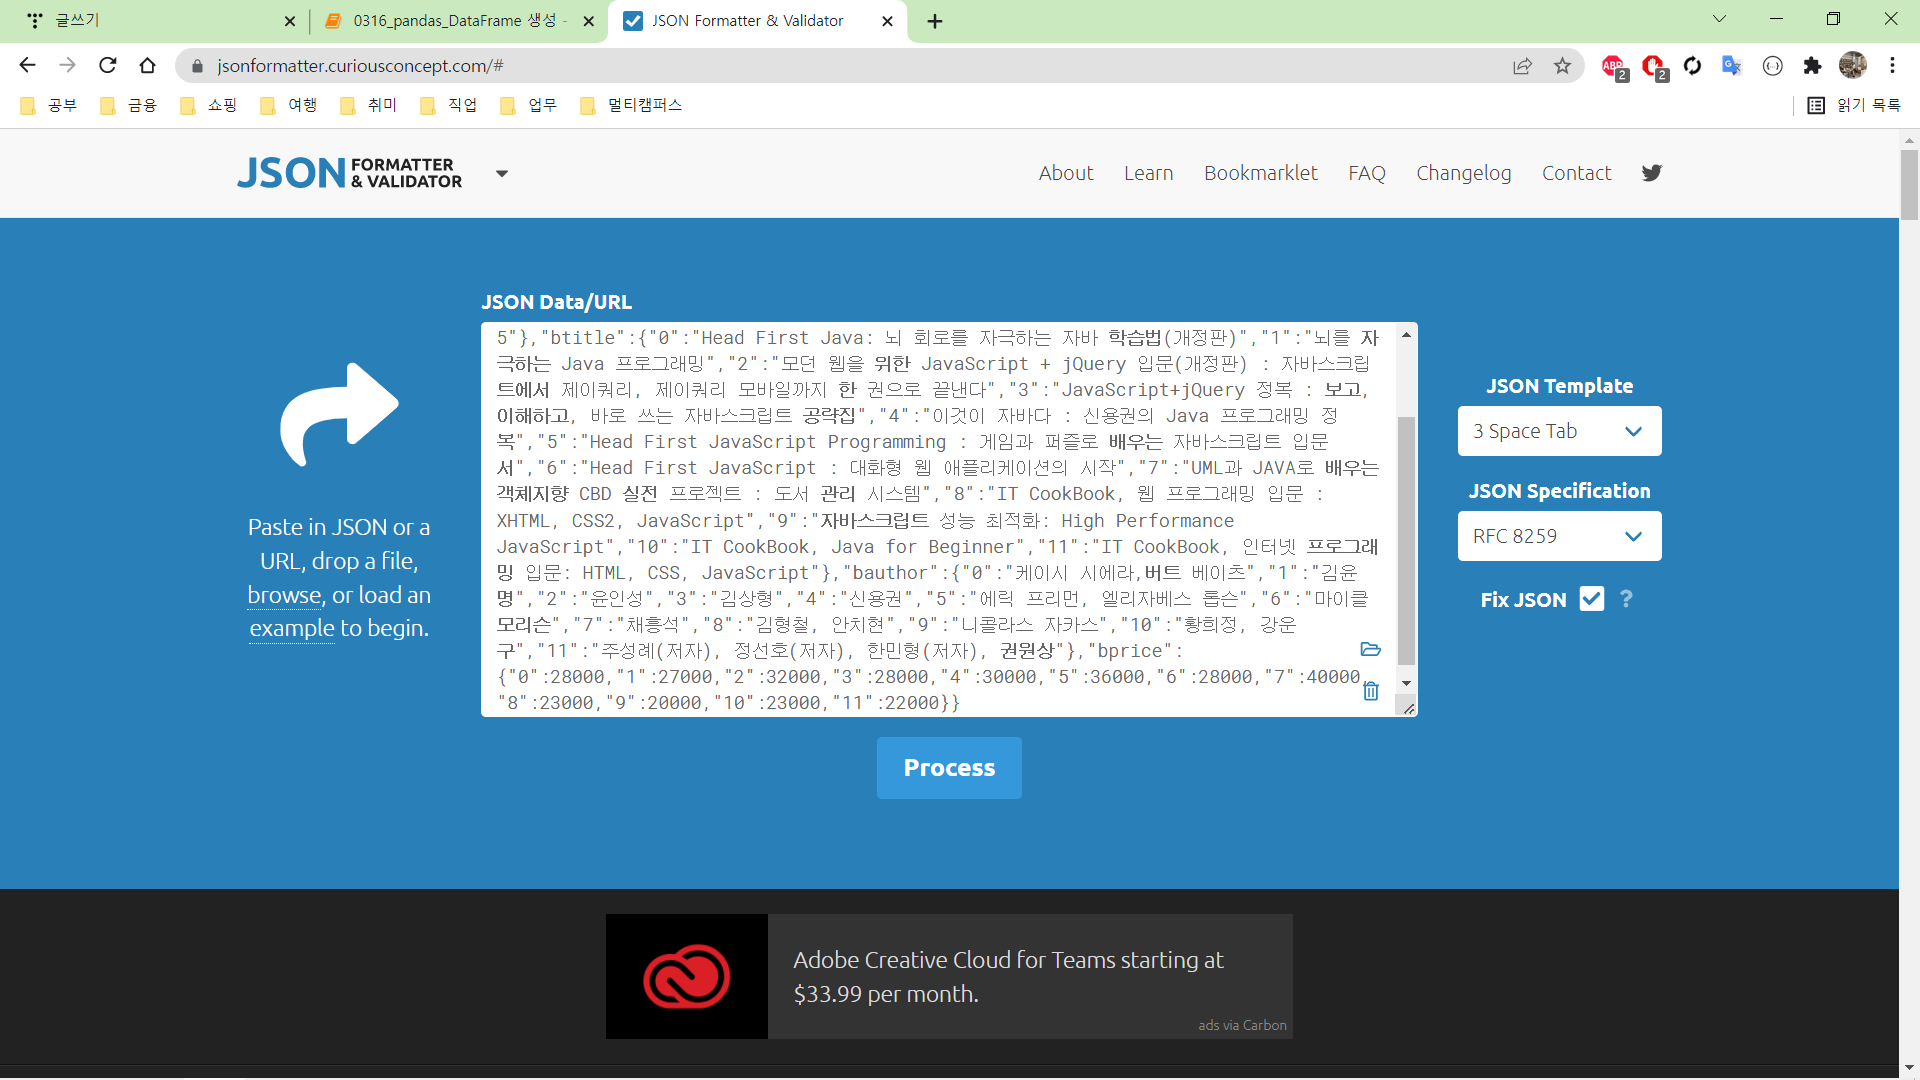Expand the dropdown arrow beside the JSON logo
Screen dimensions: 1920x1080
click(502, 174)
